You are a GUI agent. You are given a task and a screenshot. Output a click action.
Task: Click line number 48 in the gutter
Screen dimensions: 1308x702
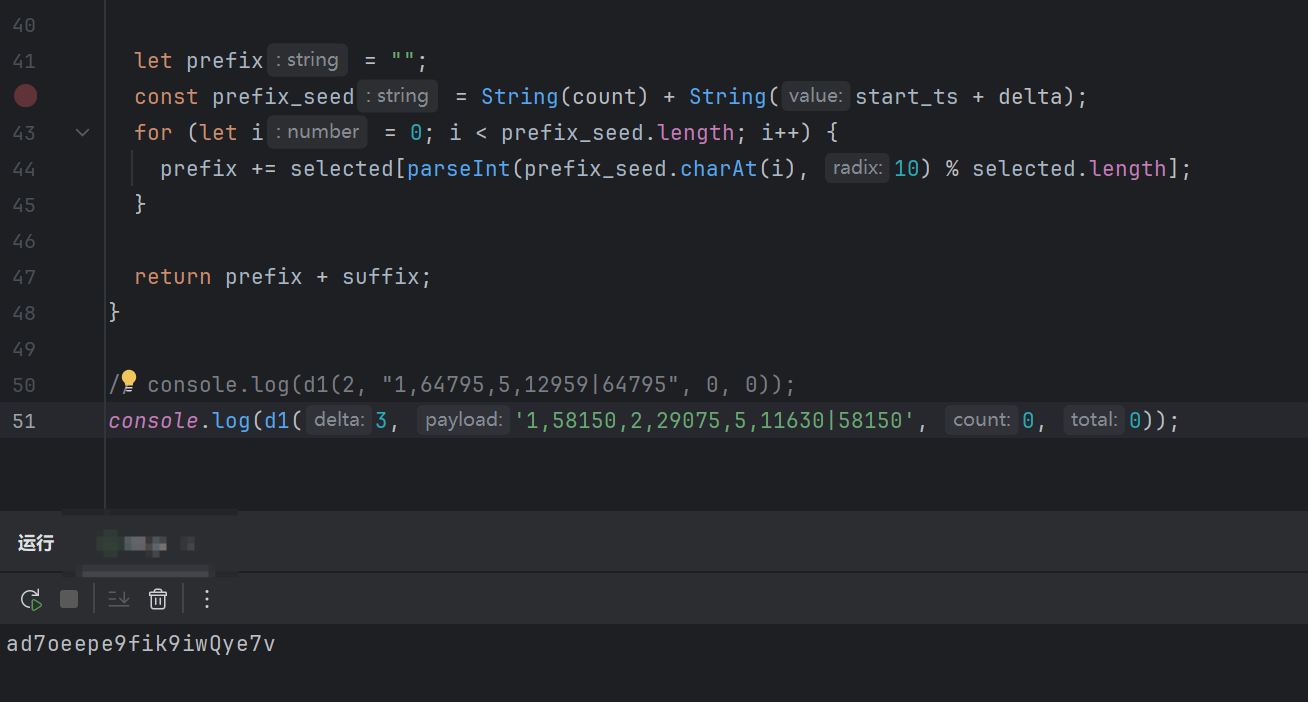tap(24, 313)
